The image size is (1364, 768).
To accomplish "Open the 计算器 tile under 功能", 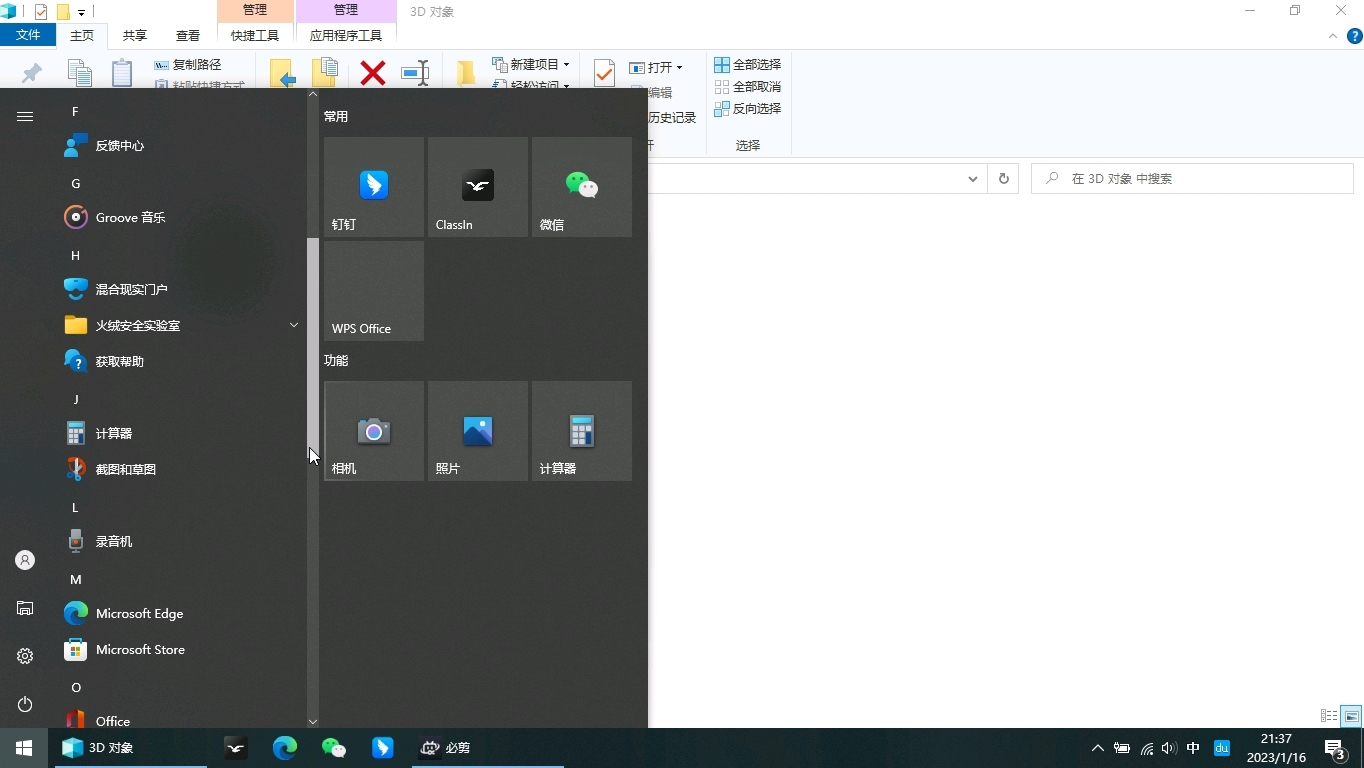I will click(x=582, y=431).
